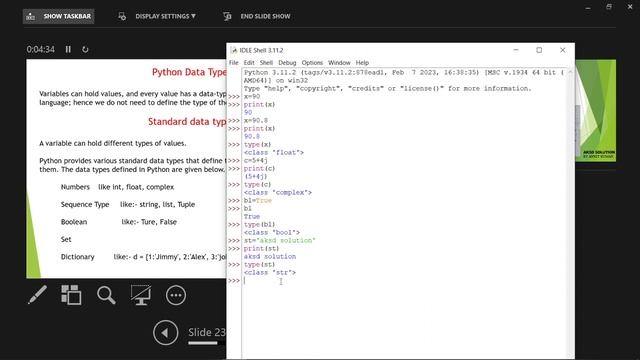
Task: Click the line bl=True
Action: coord(258,200)
